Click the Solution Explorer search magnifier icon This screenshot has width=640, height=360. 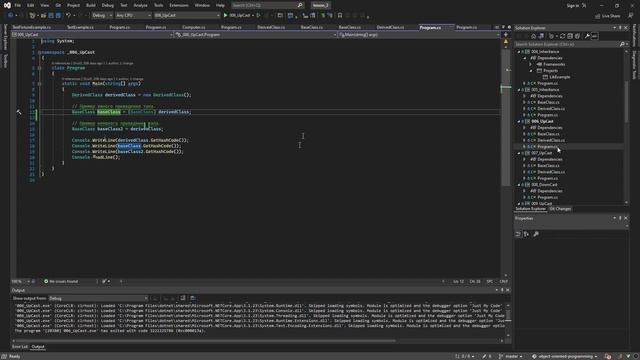coord(622,44)
